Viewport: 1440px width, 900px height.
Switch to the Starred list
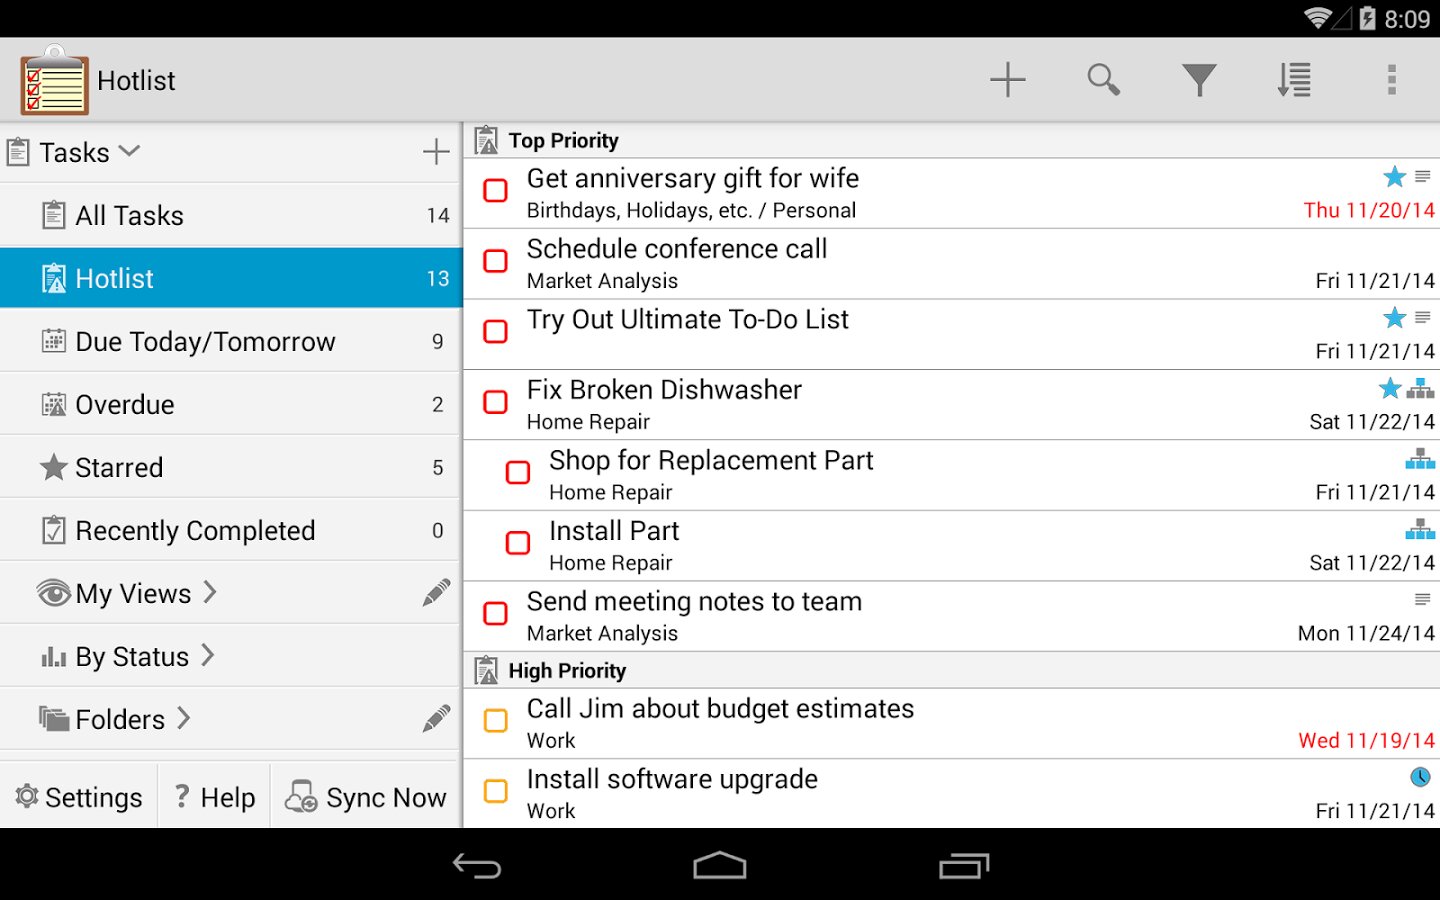[x=119, y=468]
